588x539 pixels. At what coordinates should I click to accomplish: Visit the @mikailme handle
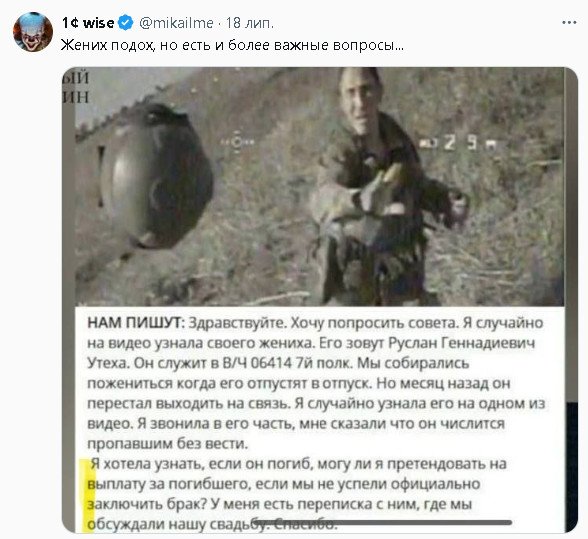[x=176, y=23]
